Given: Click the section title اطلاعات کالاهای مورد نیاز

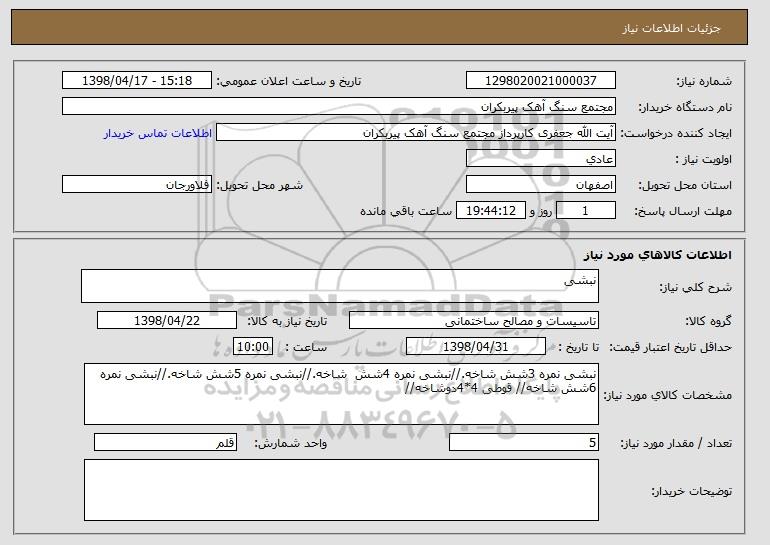Looking at the screenshot, I should coord(658,255).
